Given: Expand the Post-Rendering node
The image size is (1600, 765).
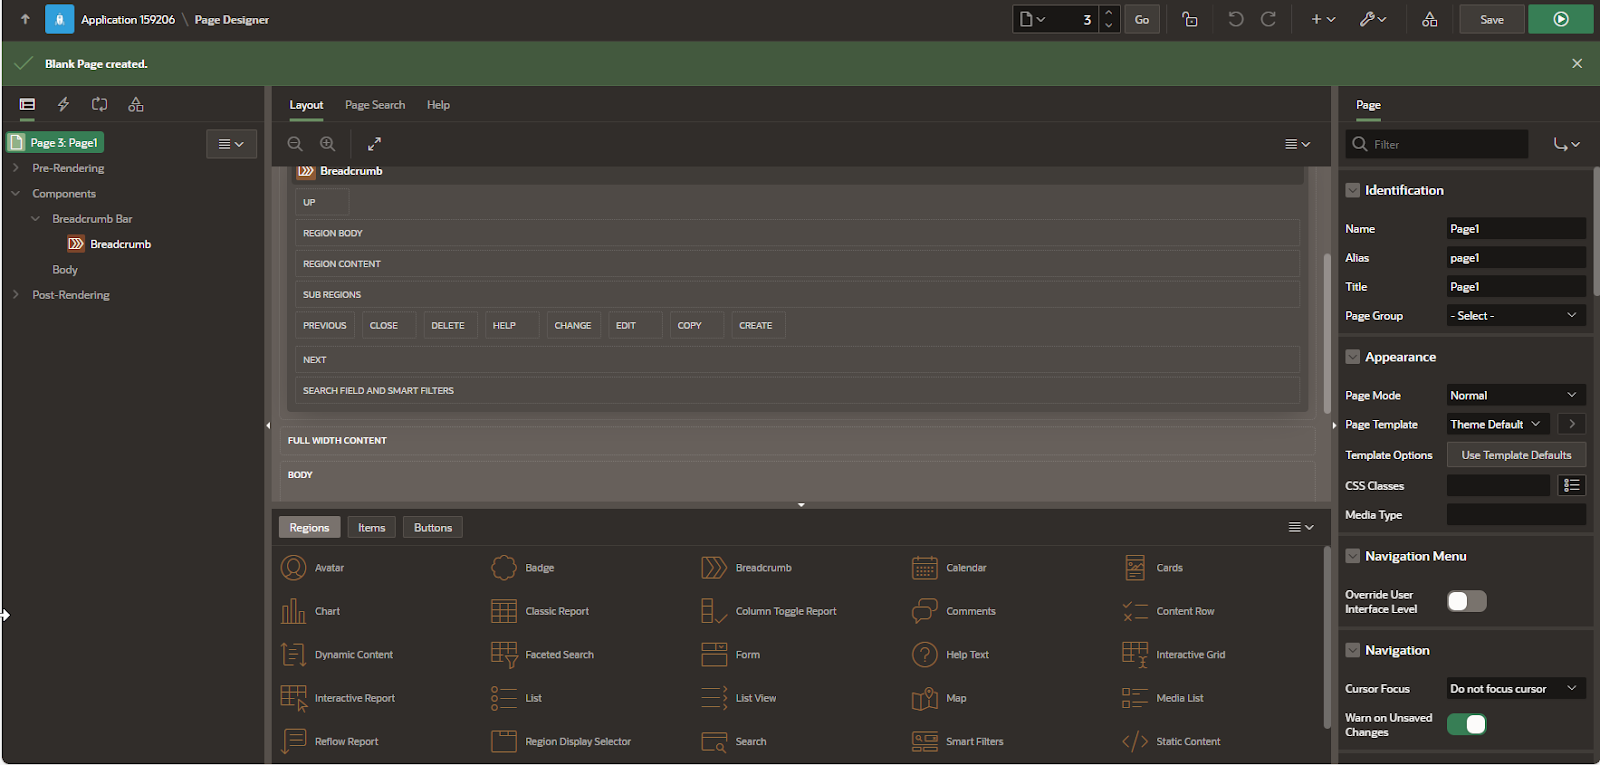Looking at the screenshot, I should pos(15,295).
